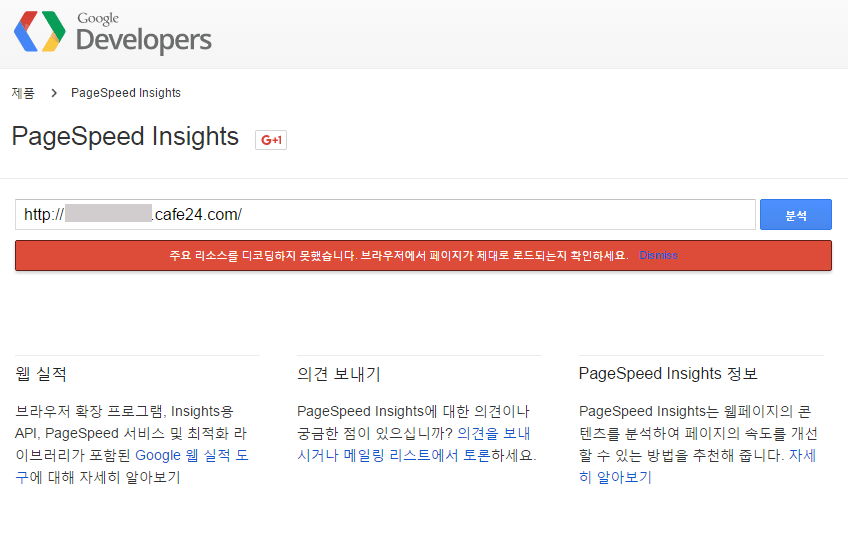Click the Developers wordmark in the header
The width and height of the screenshot is (848, 543).
tap(143, 39)
